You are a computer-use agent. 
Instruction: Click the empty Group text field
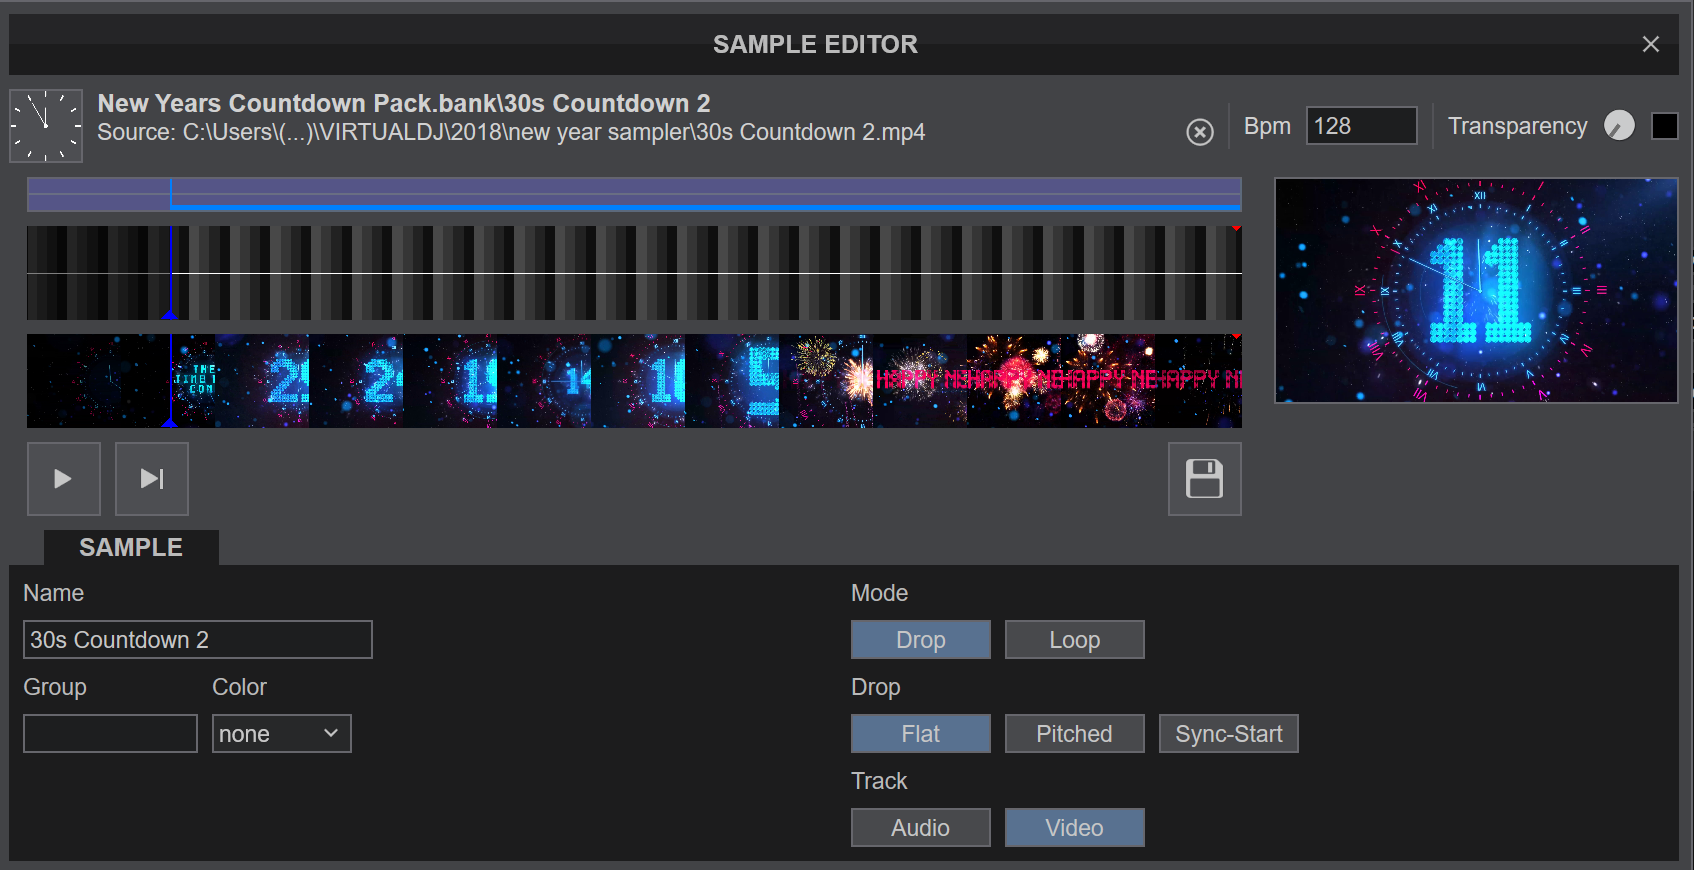click(x=110, y=734)
